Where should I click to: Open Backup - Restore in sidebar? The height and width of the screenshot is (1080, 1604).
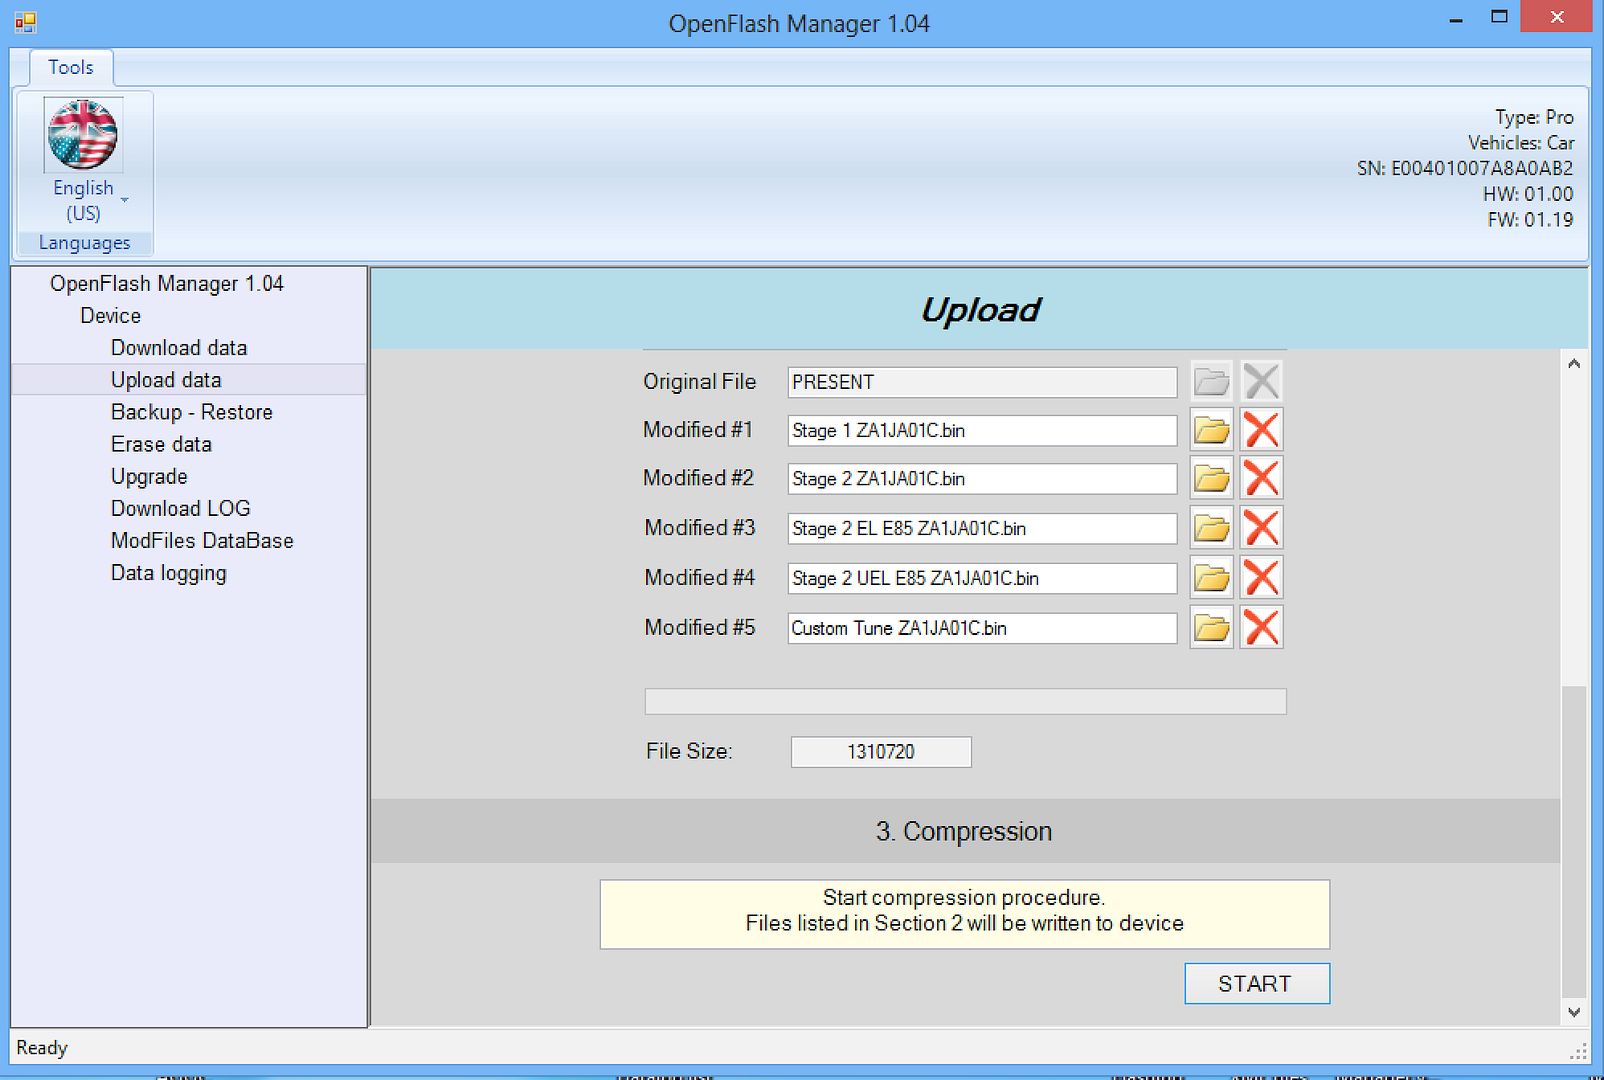click(x=192, y=412)
